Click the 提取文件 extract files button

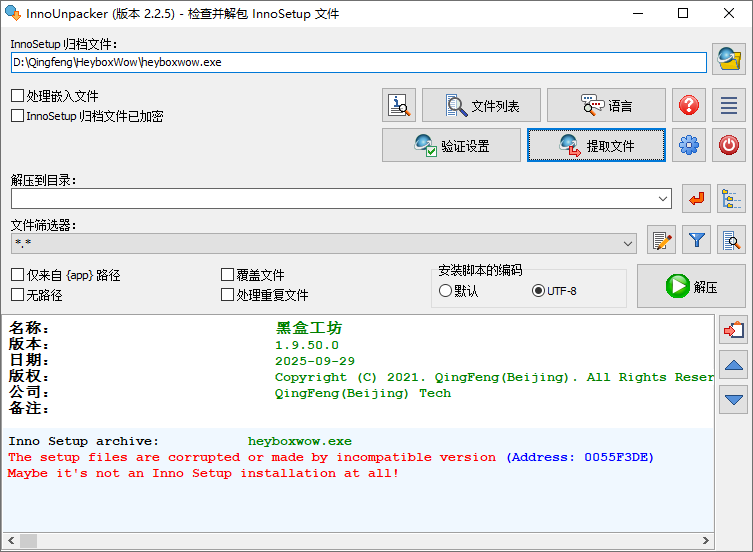596,145
